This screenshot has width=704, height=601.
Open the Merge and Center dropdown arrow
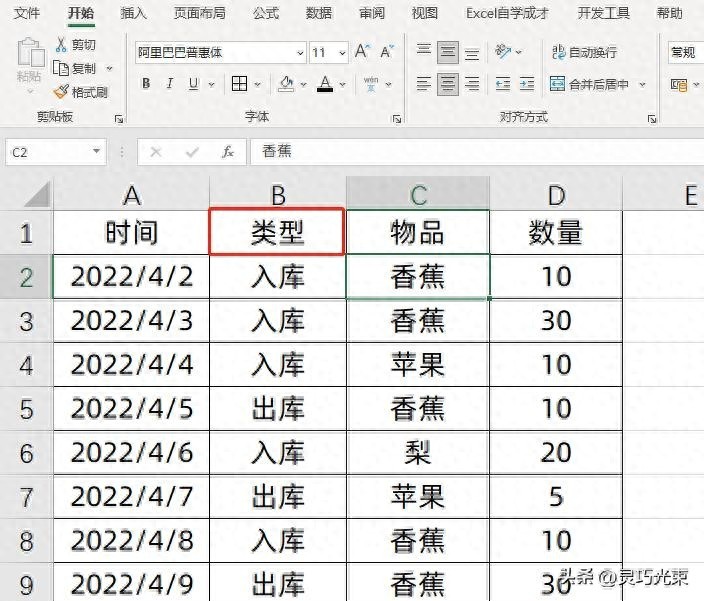[642, 84]
